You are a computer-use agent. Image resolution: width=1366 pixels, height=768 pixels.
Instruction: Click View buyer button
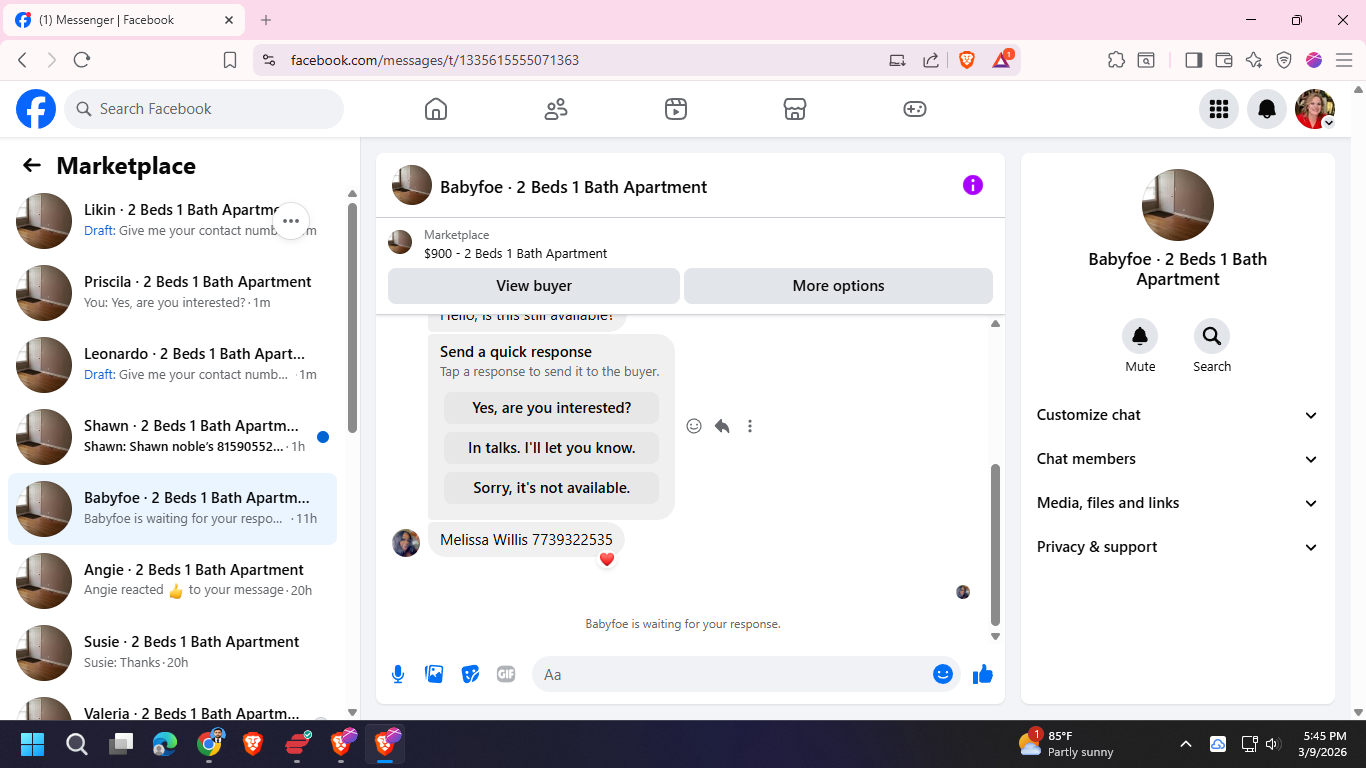534,286
